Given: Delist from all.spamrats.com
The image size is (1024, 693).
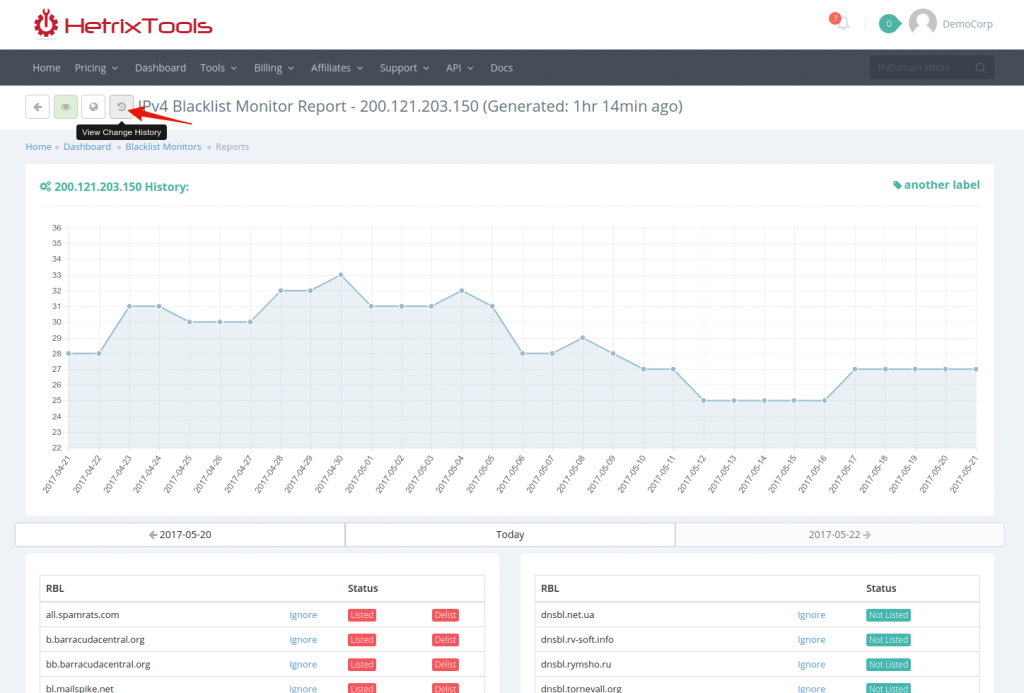Looking at the screenshot, I should (445, 615).
